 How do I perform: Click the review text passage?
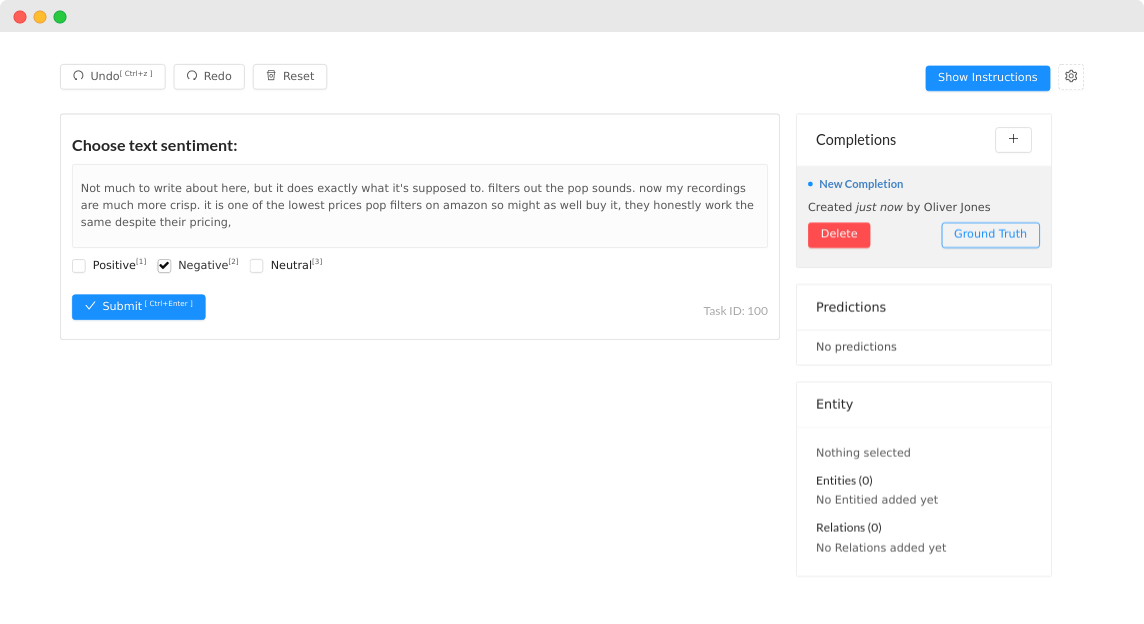(x=419, y=205)
